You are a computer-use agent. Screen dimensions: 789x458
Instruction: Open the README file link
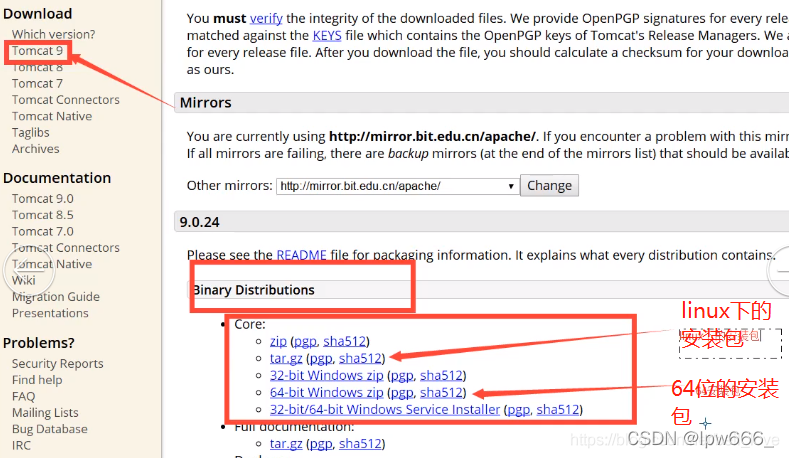click(x=301, y=255)
